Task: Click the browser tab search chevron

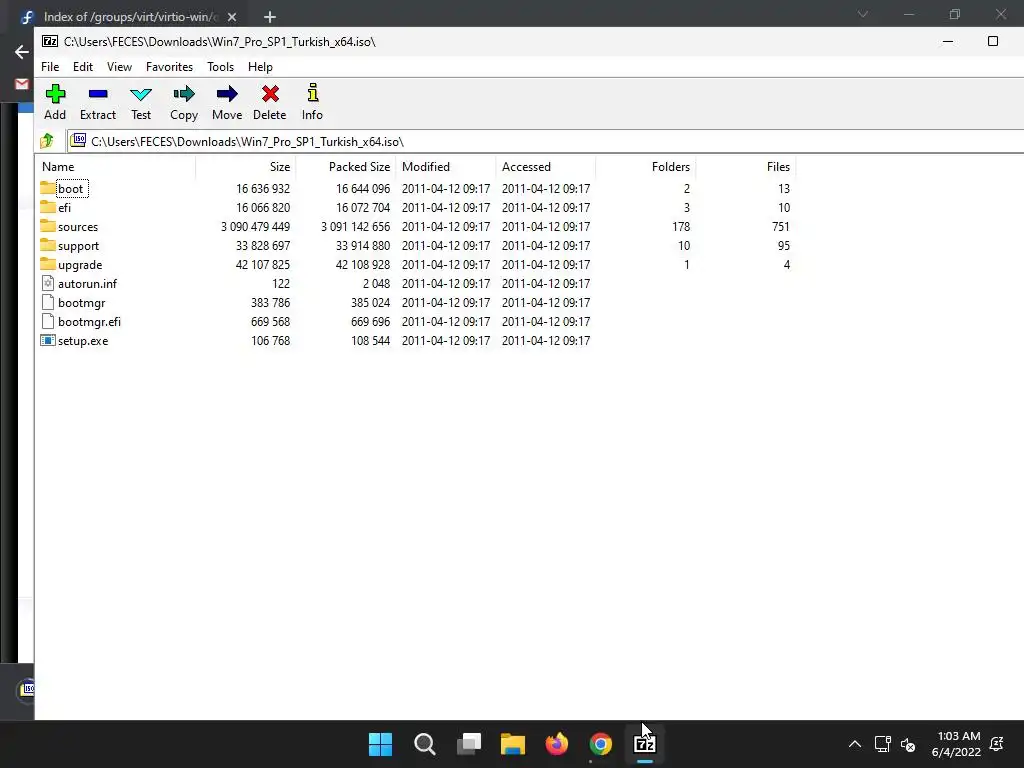Action: click(x=863, y=14)
